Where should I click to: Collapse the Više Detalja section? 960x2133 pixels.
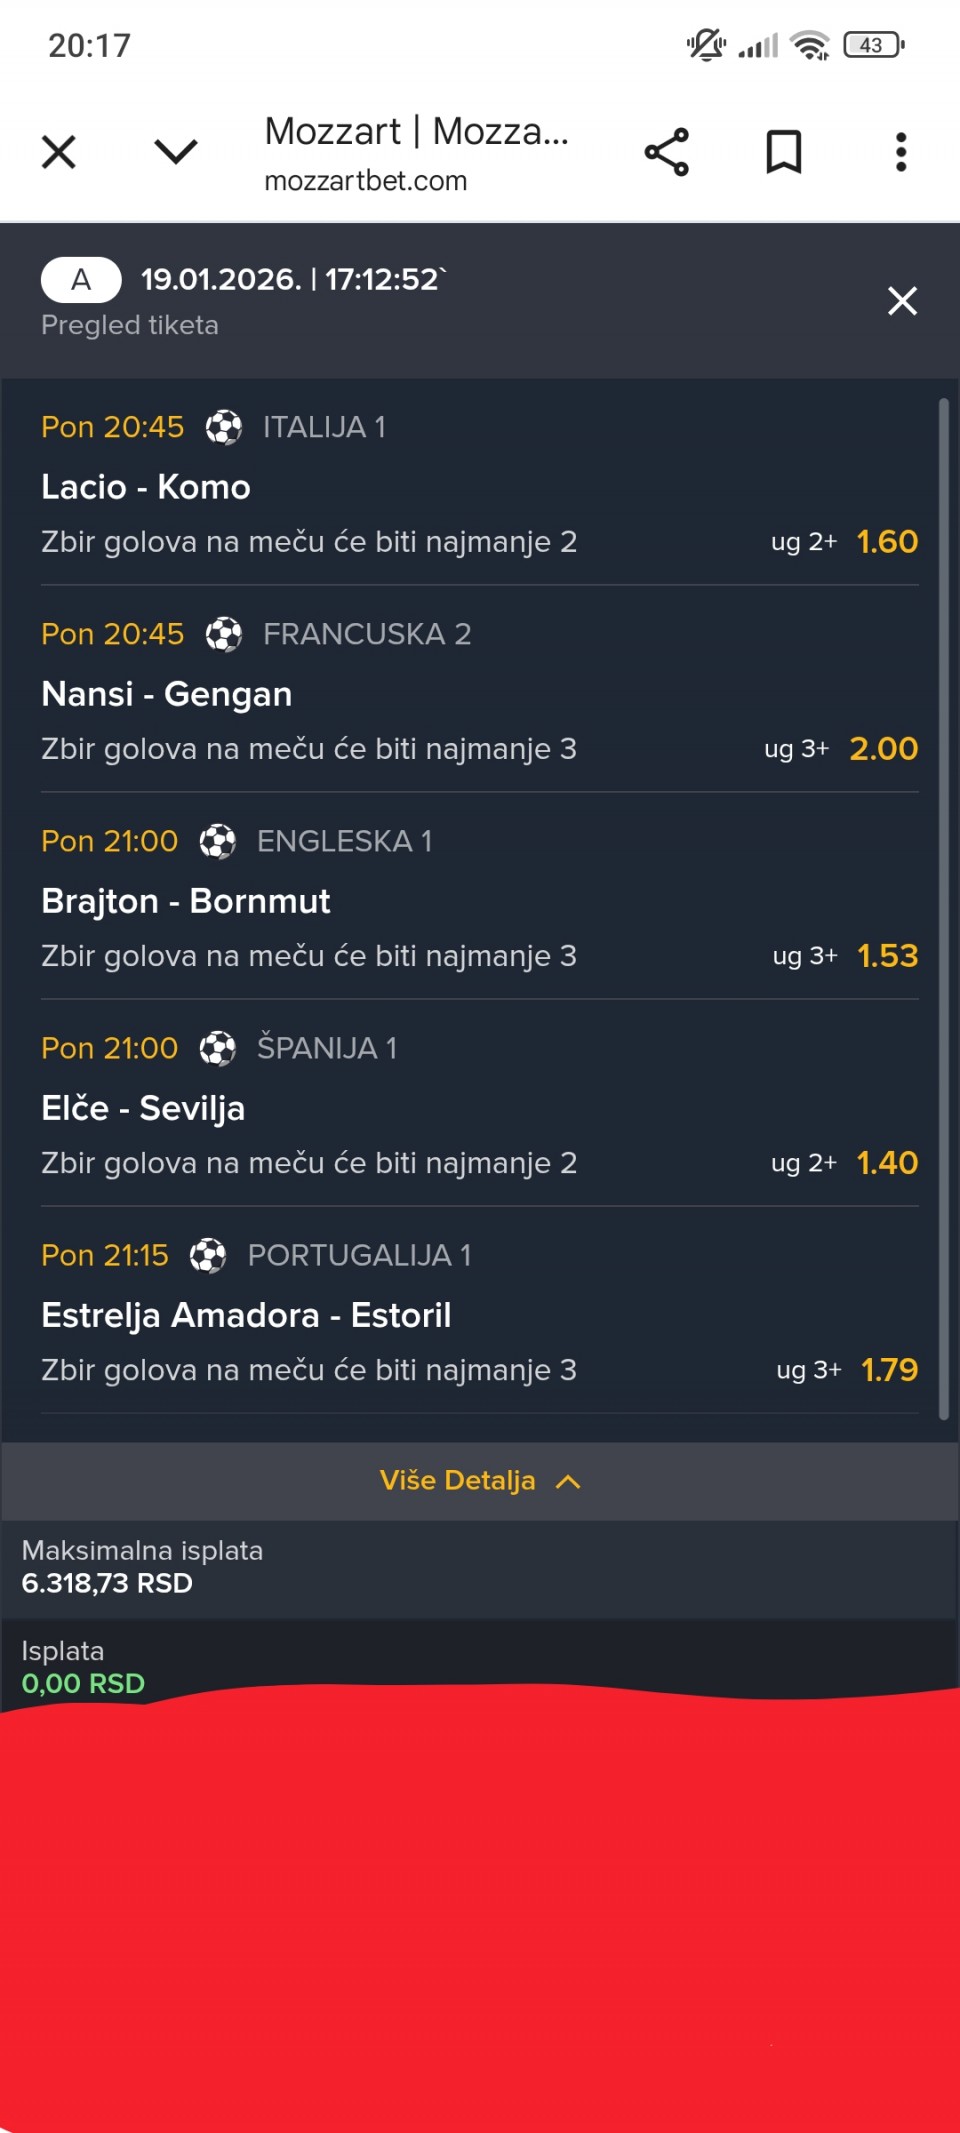[x=480, y=1481]
